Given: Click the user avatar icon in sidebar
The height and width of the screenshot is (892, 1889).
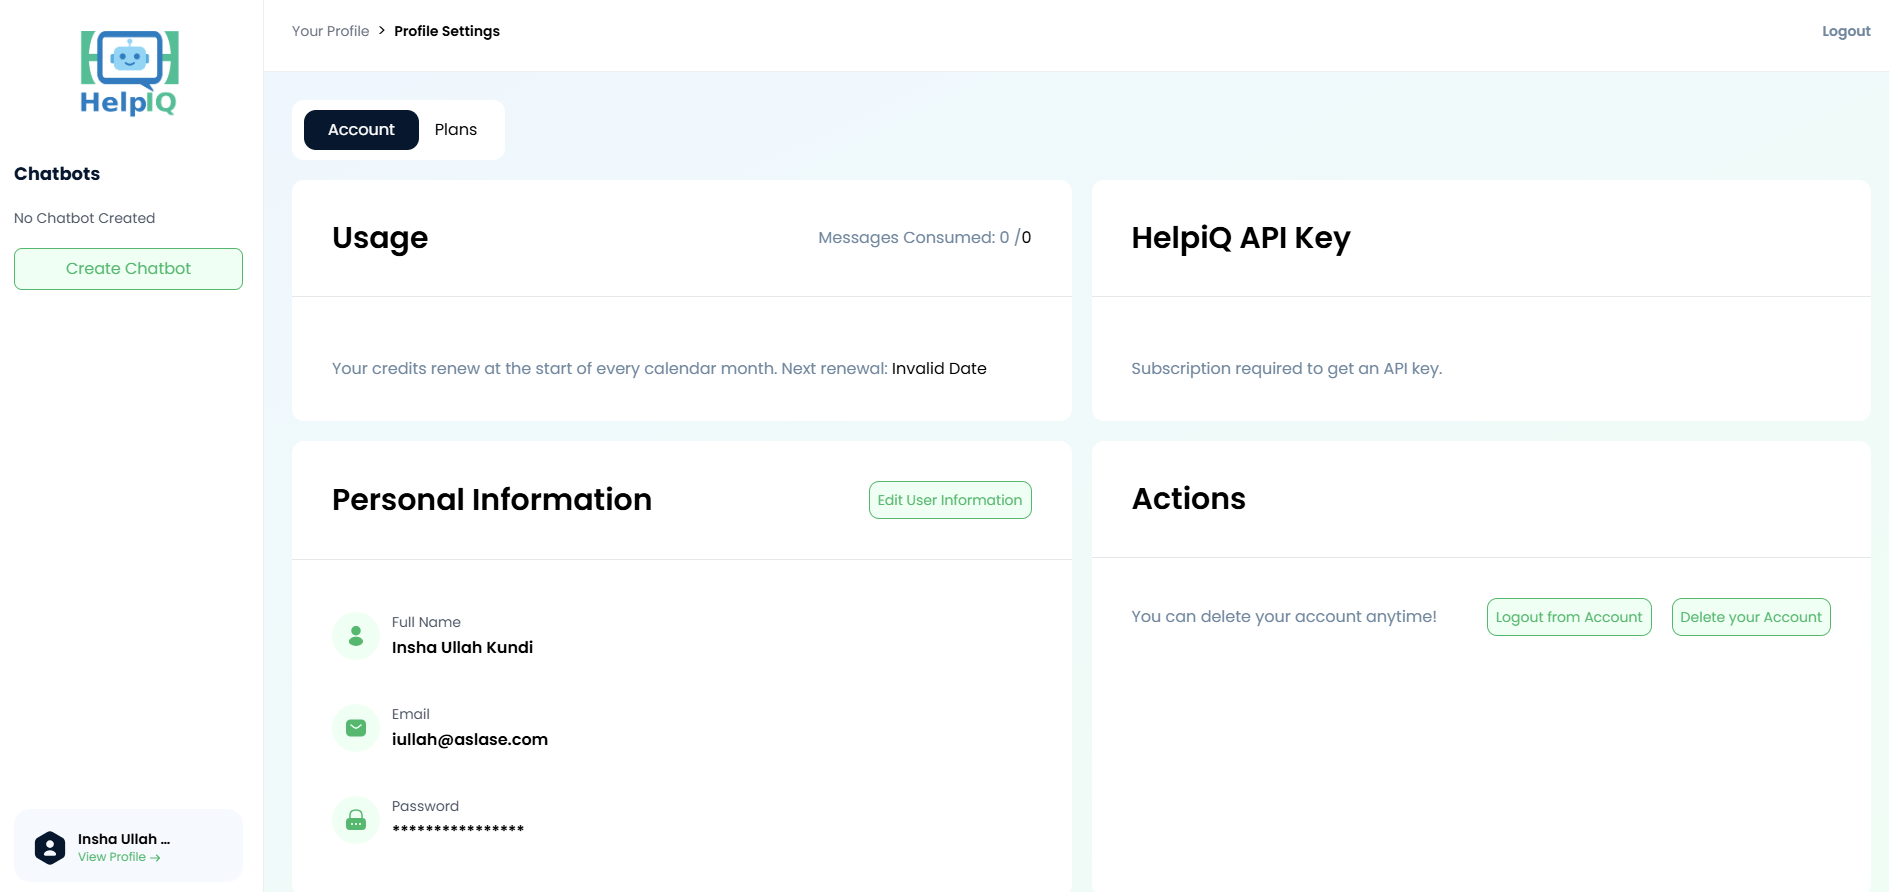Looking at the screenshot, I should tap(50, 847).
